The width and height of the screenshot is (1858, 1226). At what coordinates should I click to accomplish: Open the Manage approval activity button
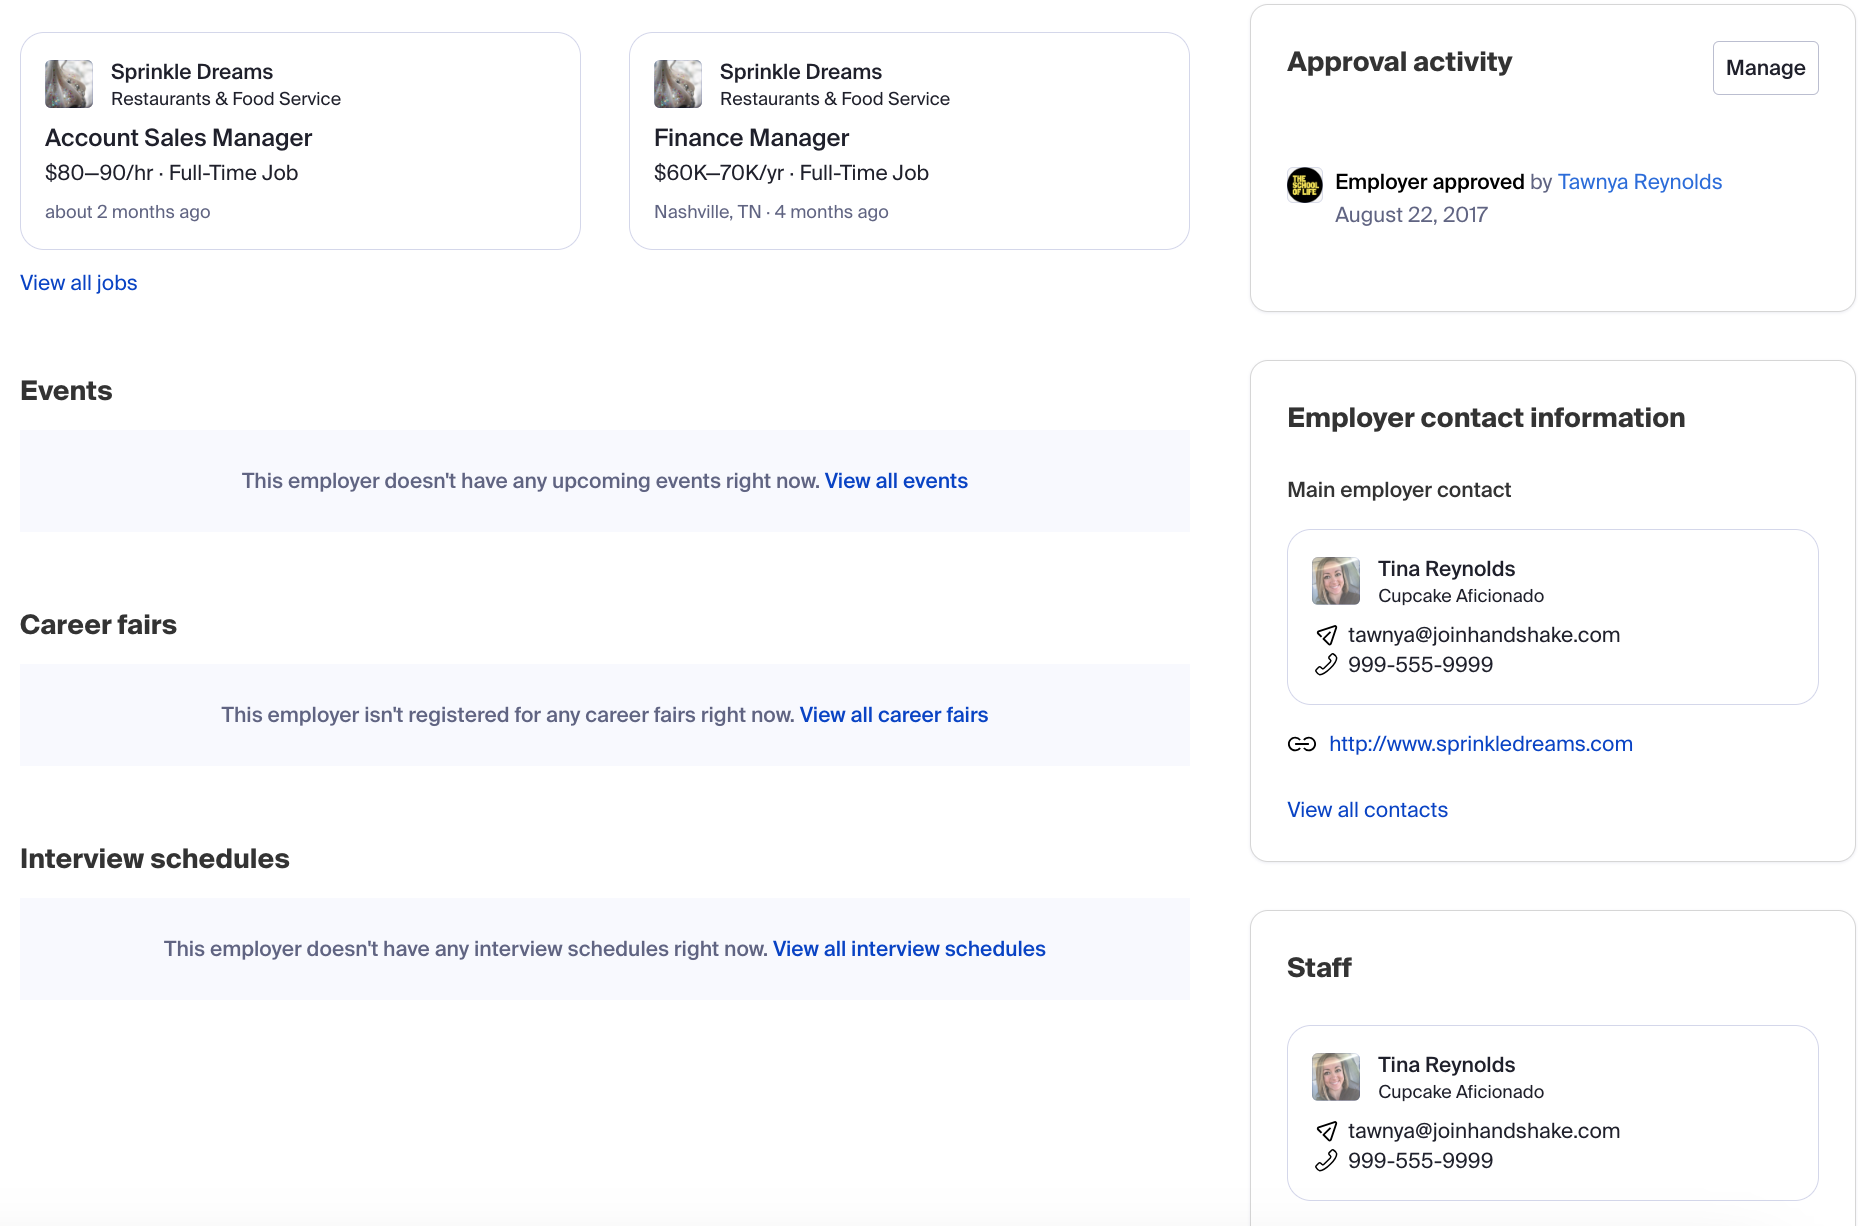pos(1765,68)
